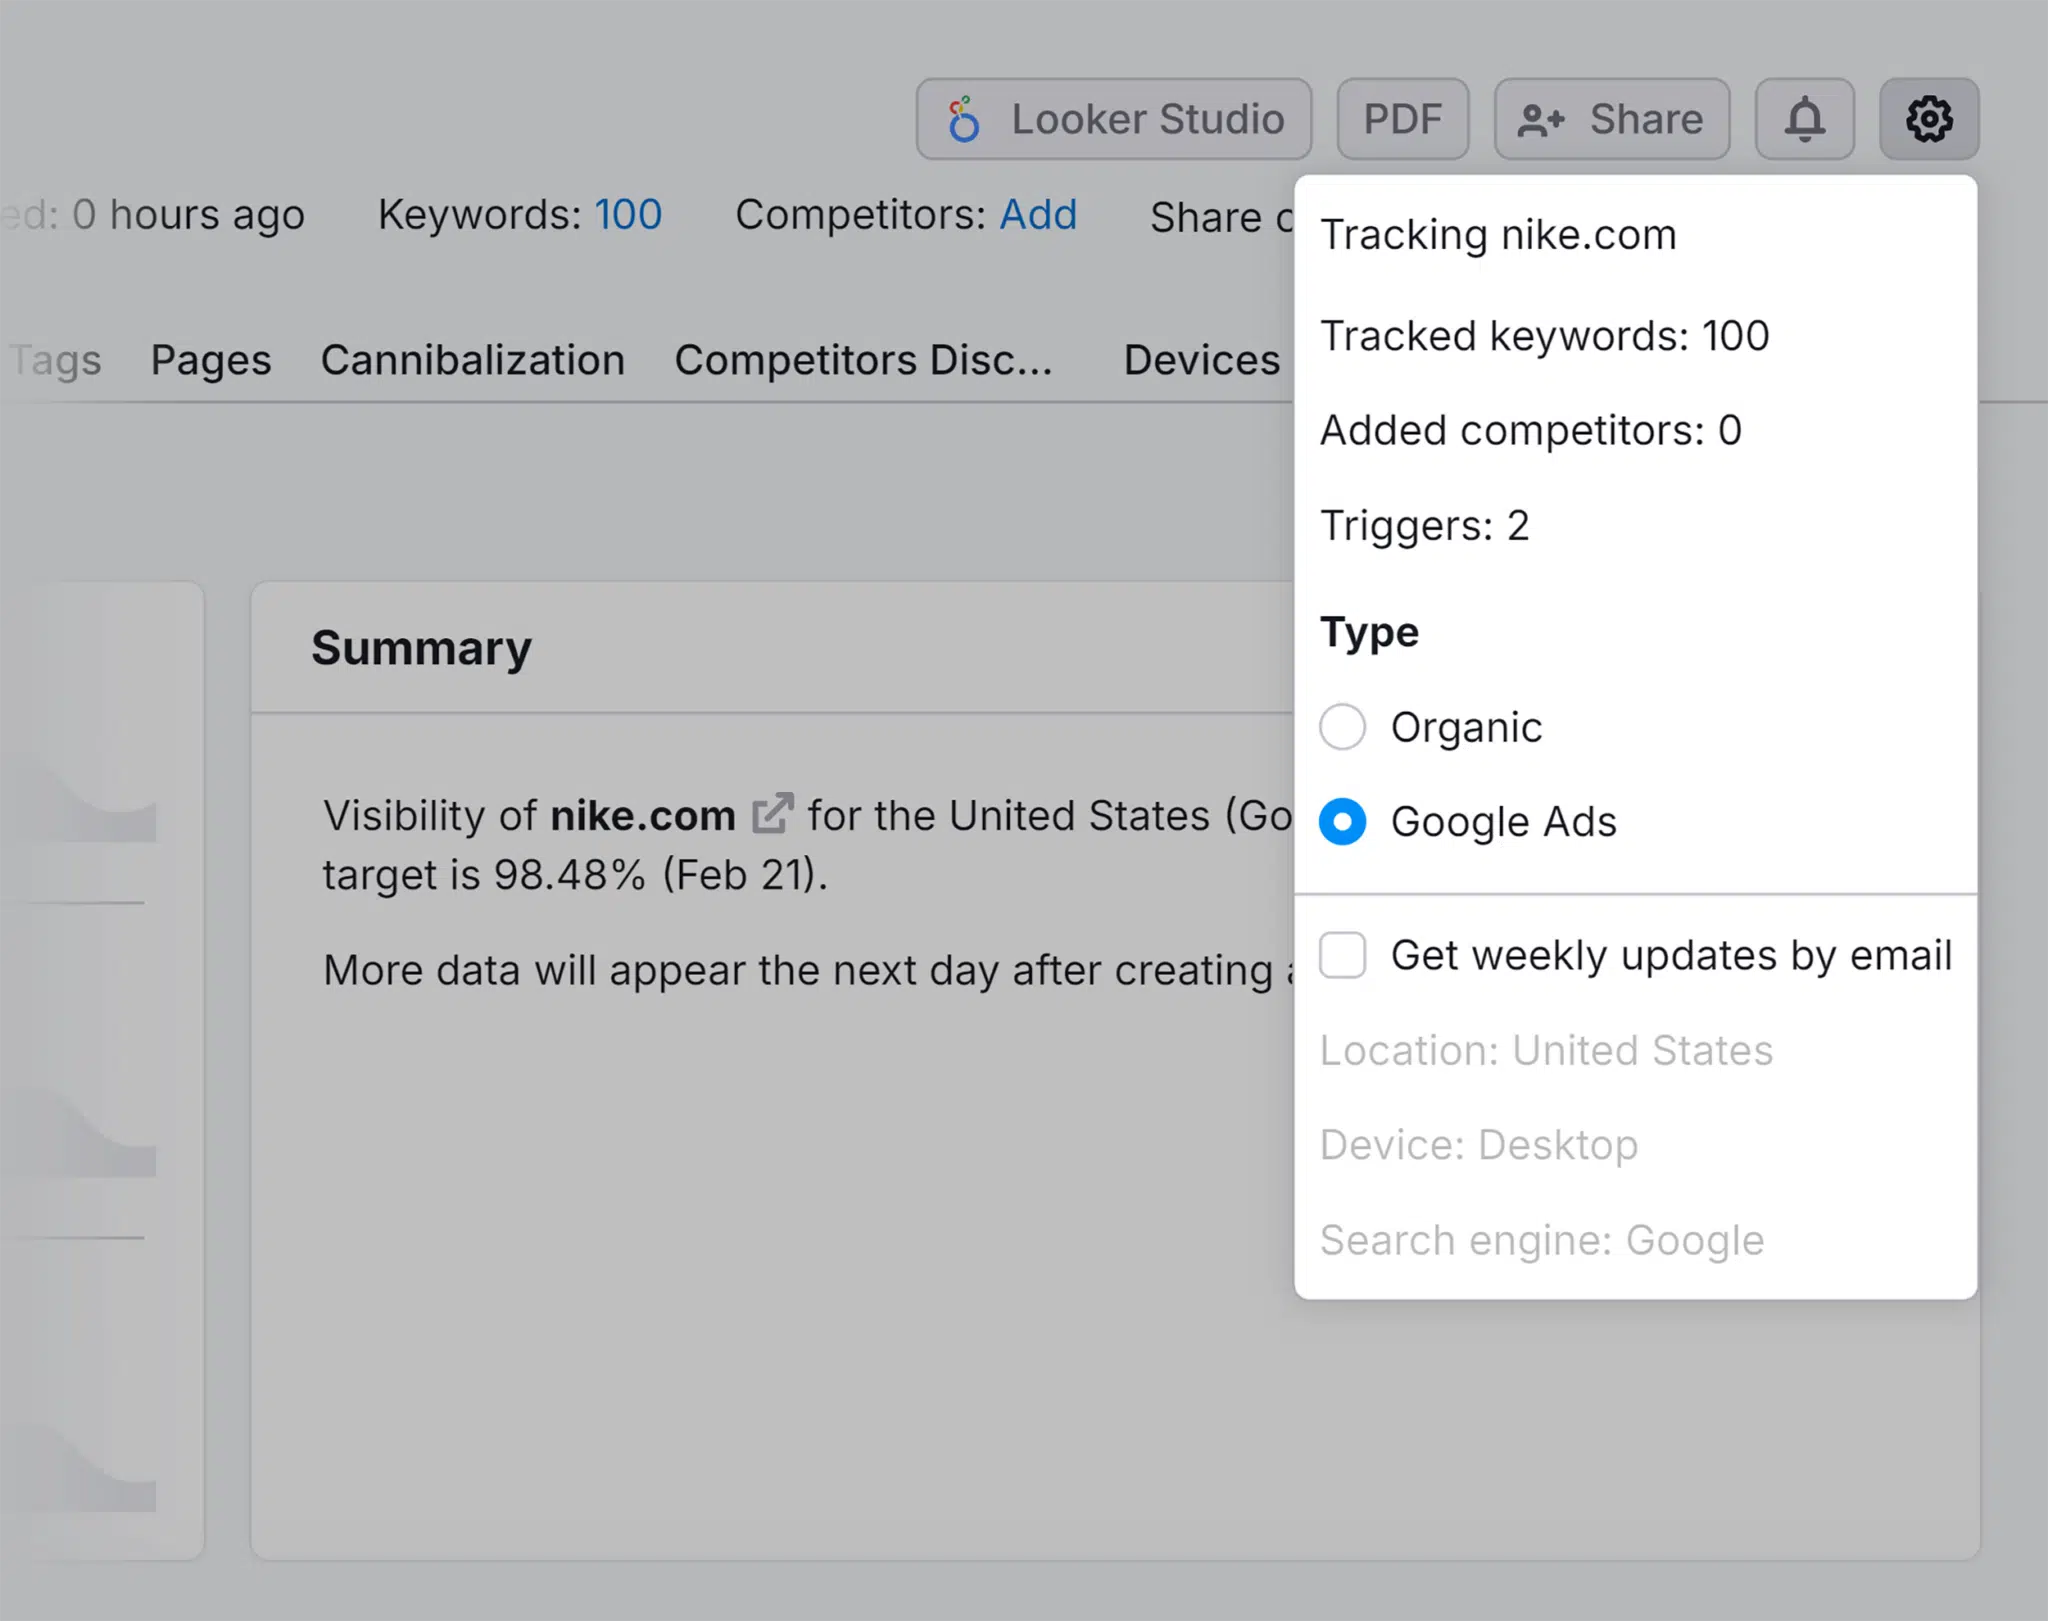Switch to the Tags tab
The width and height of the screenshot is (2048, 1621).
55,360
